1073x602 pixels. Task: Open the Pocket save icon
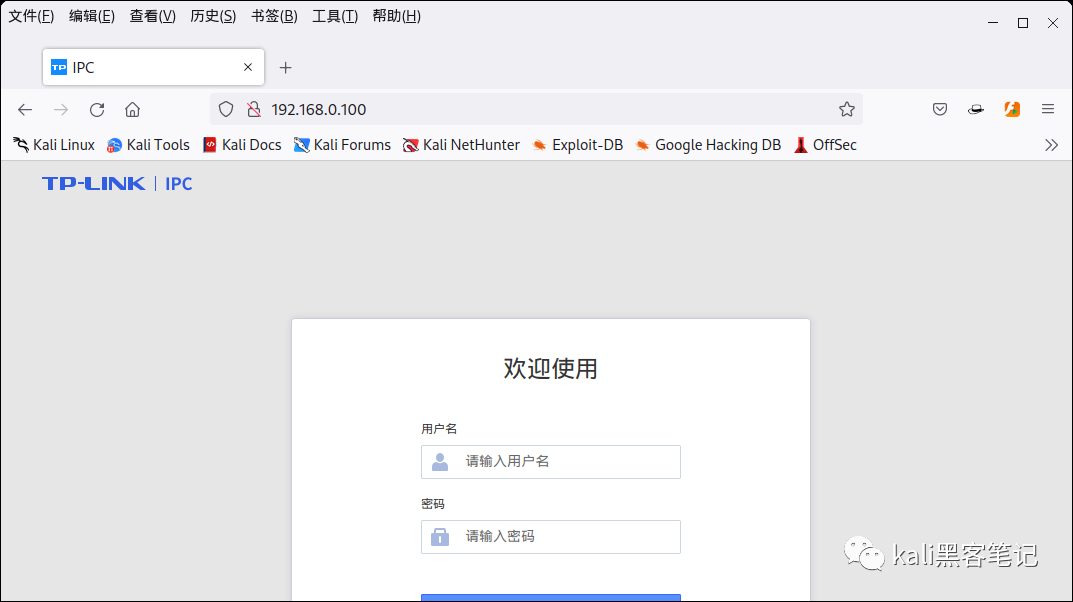tap(940, 109)
